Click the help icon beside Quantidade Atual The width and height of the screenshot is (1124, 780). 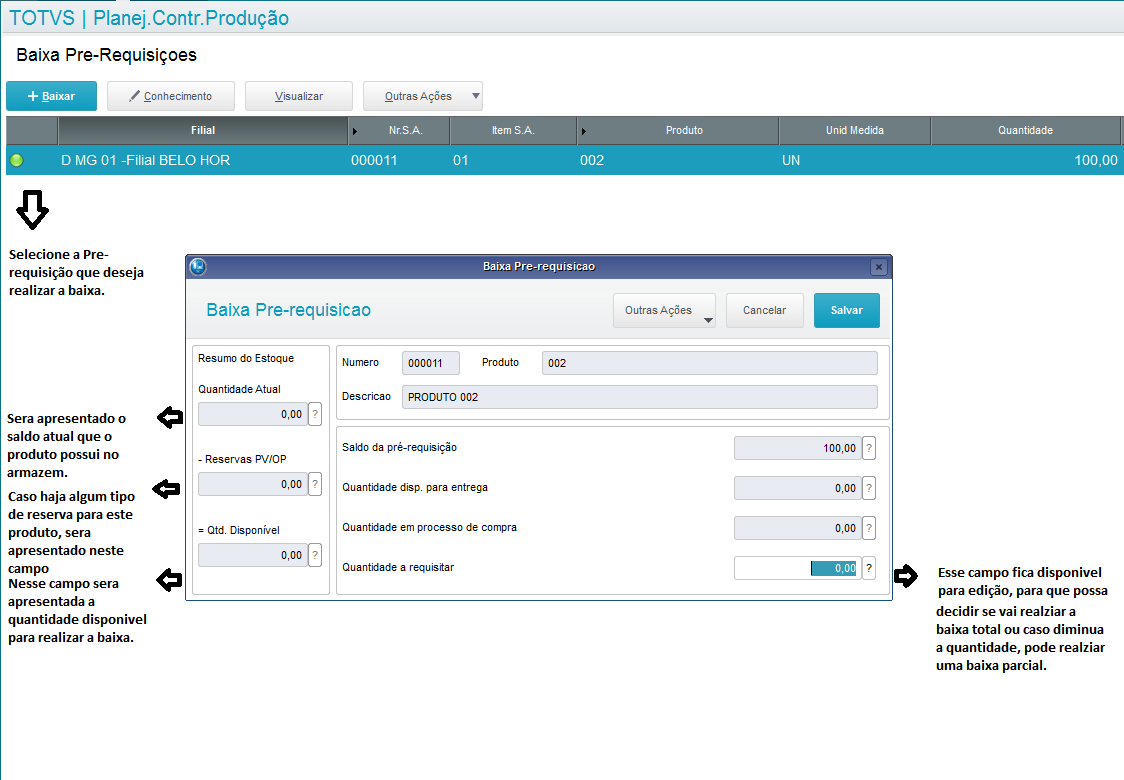pyautogui.click(x=315, y=414)
